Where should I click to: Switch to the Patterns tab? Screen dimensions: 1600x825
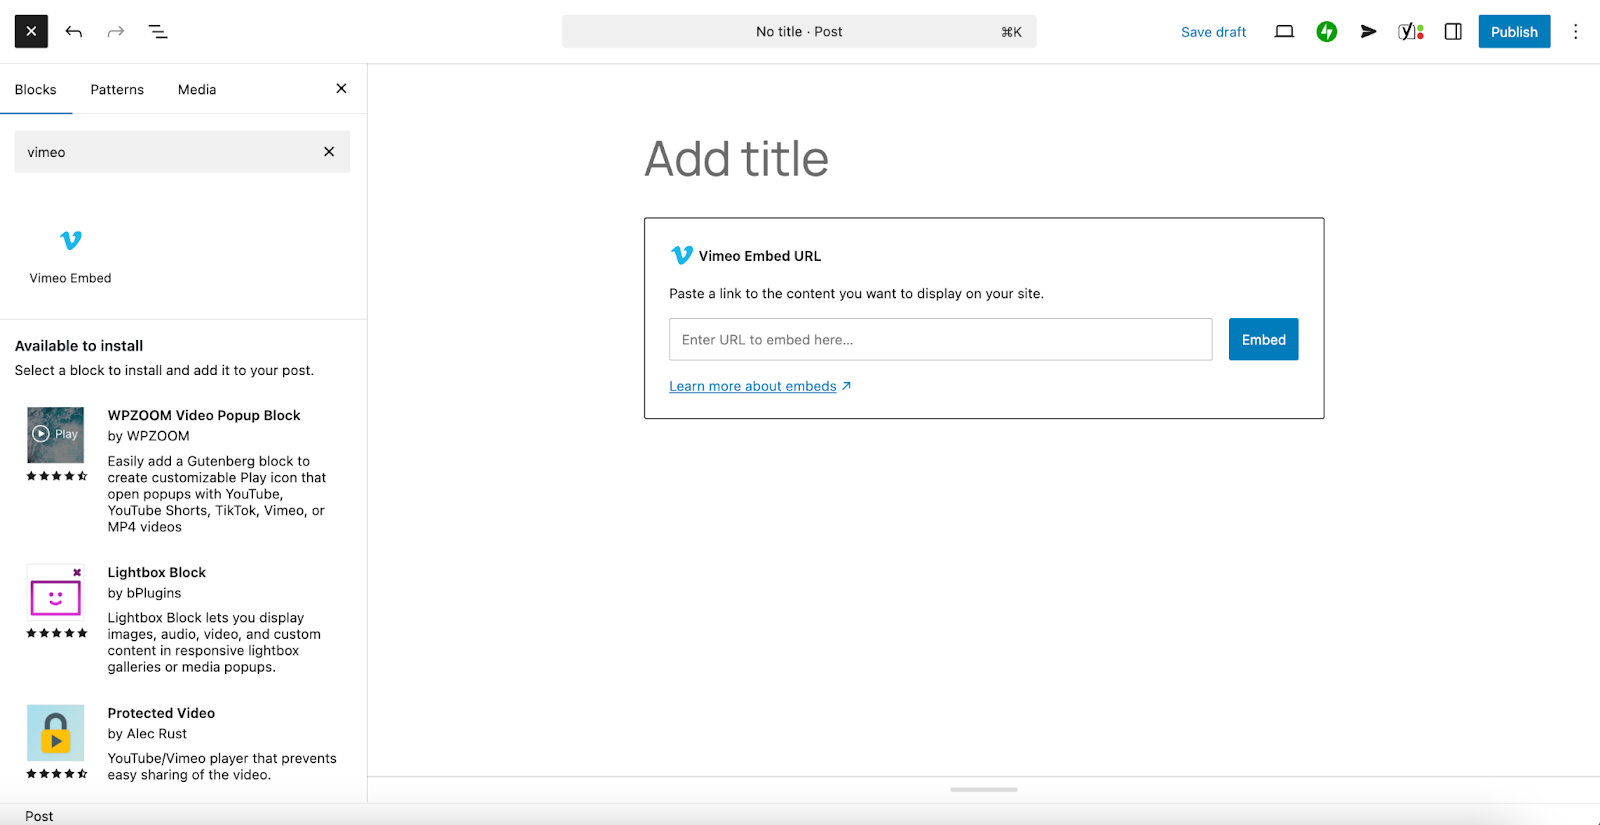pyautogui.click(x=117, y=90)
